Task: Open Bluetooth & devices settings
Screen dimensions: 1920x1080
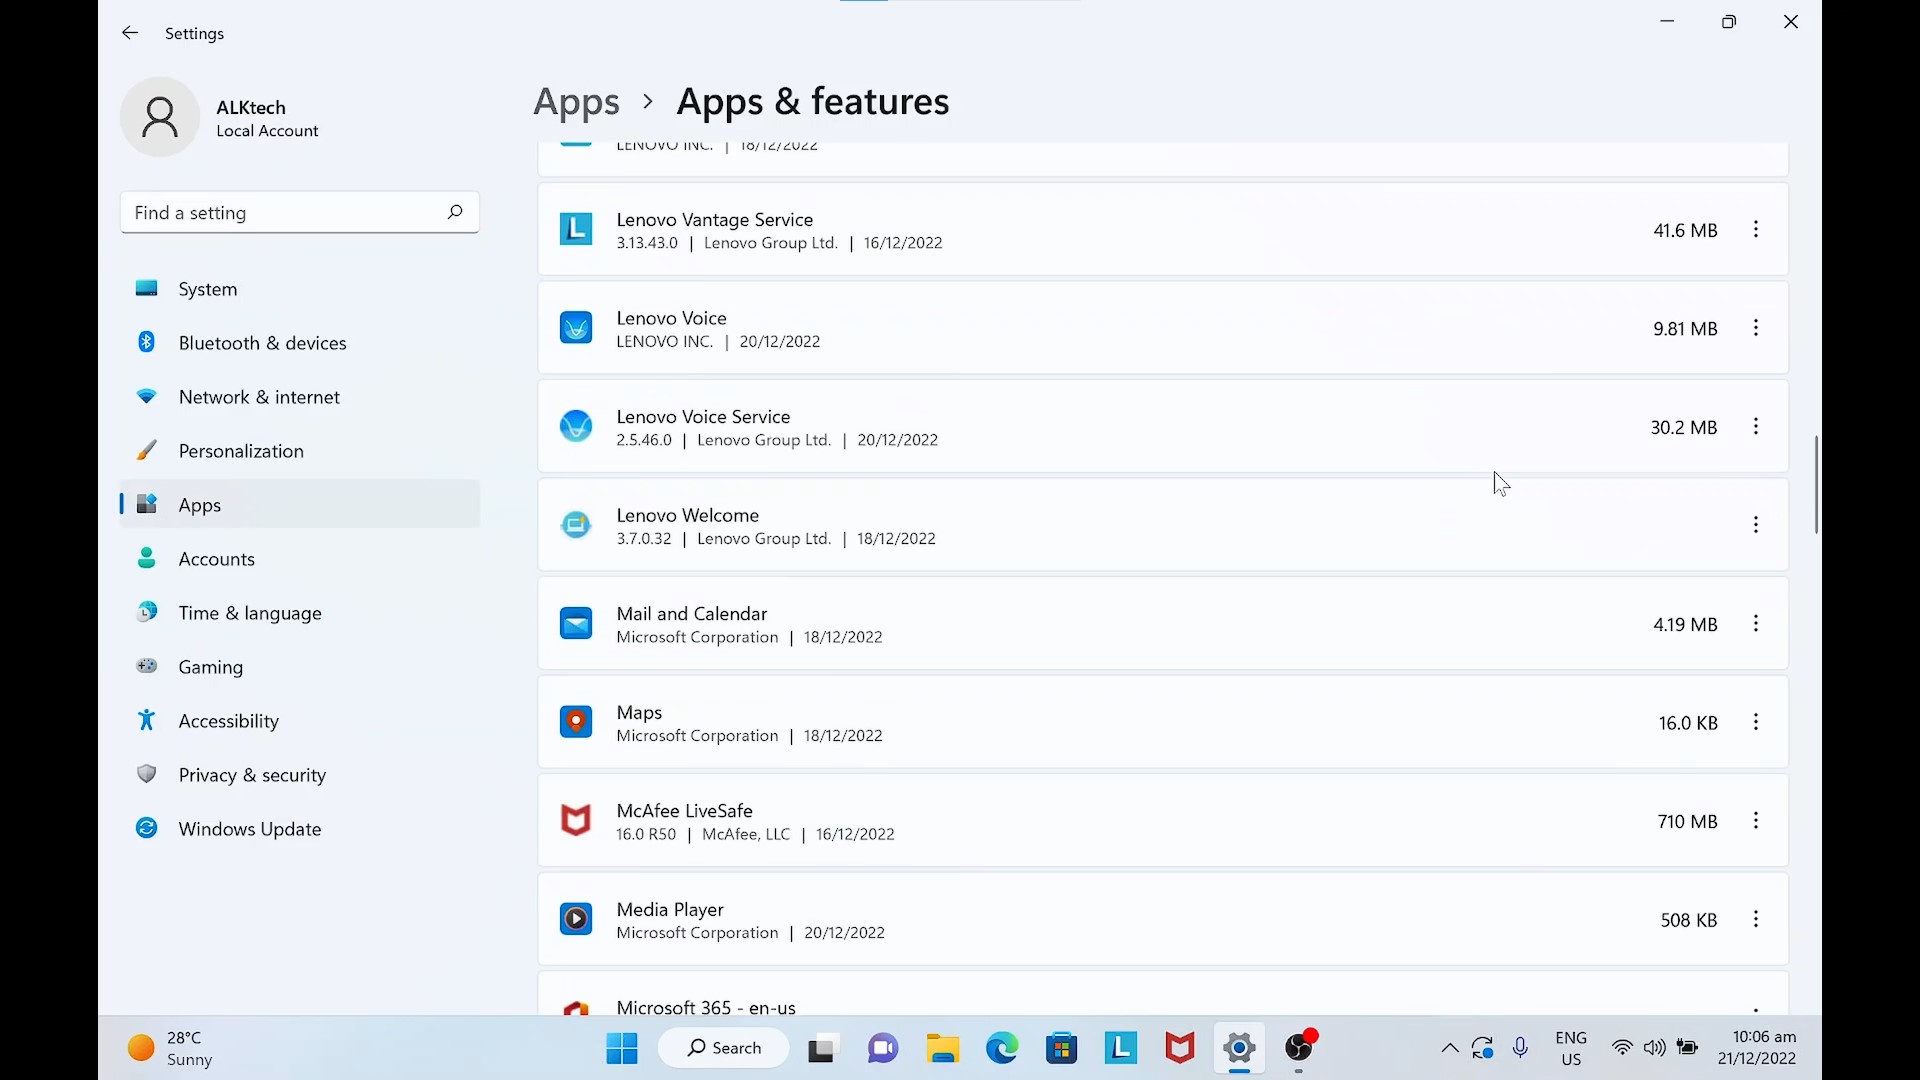Action: [300, 343]
